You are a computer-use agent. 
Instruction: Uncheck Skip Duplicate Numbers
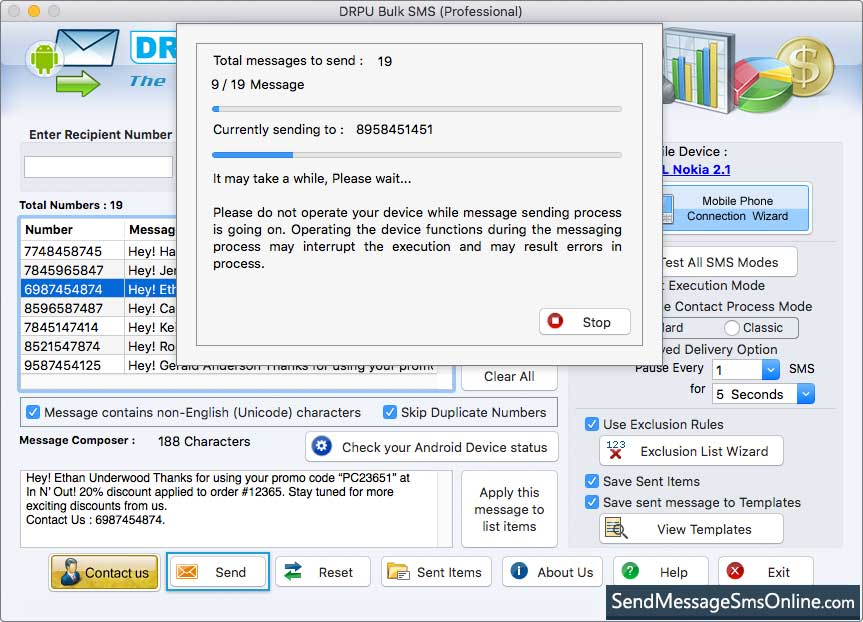point(390,412)
